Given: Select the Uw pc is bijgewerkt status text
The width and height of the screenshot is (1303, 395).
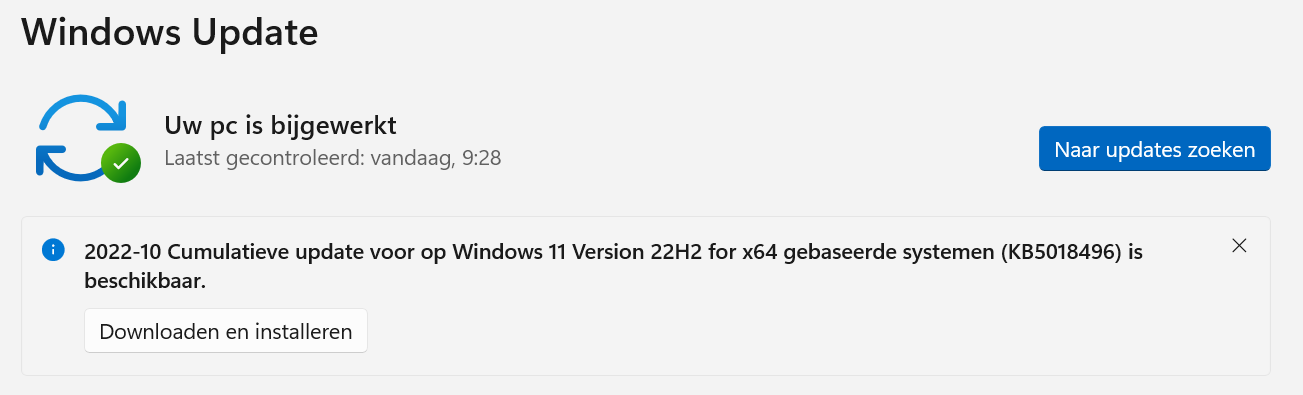Looking at the screenshot, I should pyautogui.click(x=280, y=126).
